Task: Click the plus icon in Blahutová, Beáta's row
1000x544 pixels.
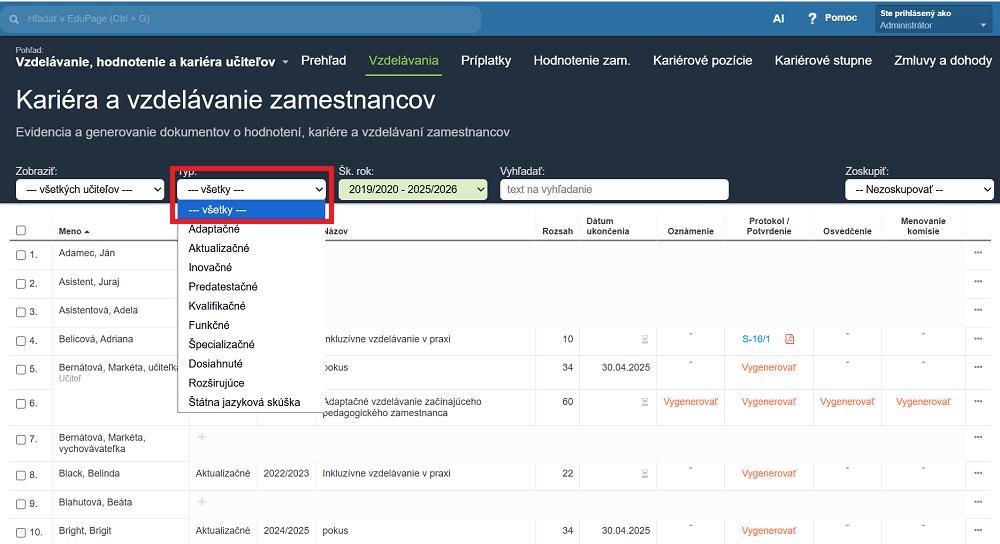Action: pos(201,502)
